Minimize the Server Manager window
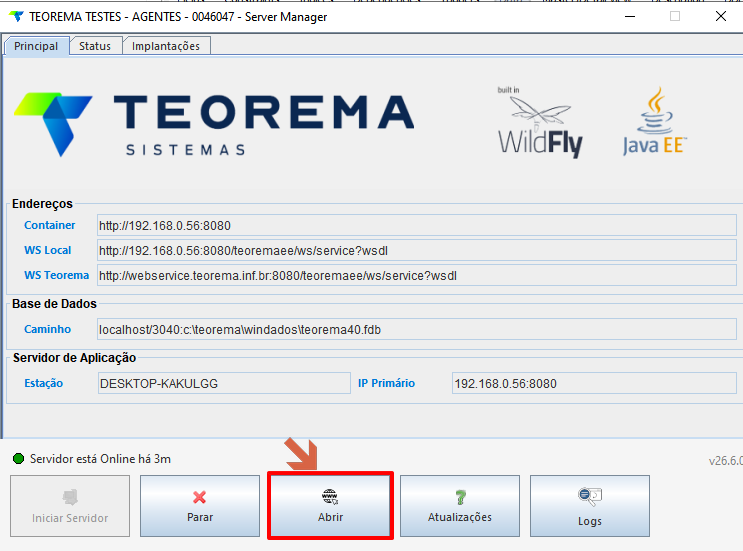The image size is (743, 551). [630, 17]
